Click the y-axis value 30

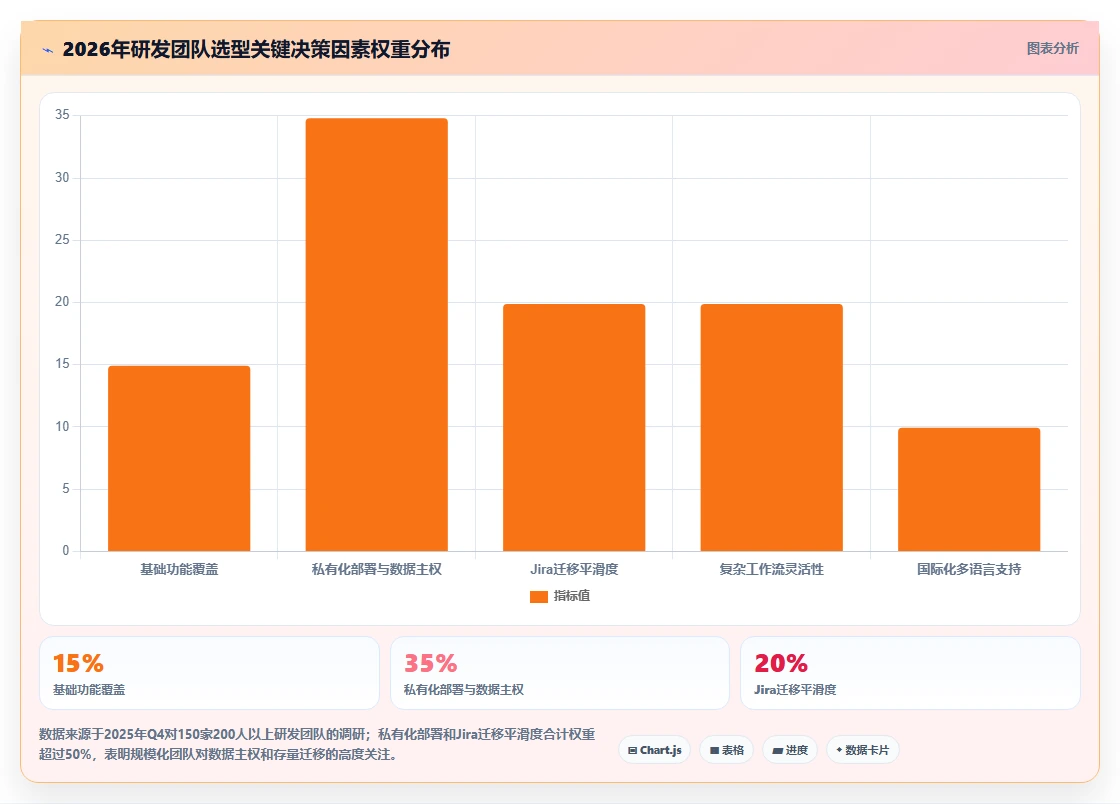pyautogui.click(x=62, y=177)
